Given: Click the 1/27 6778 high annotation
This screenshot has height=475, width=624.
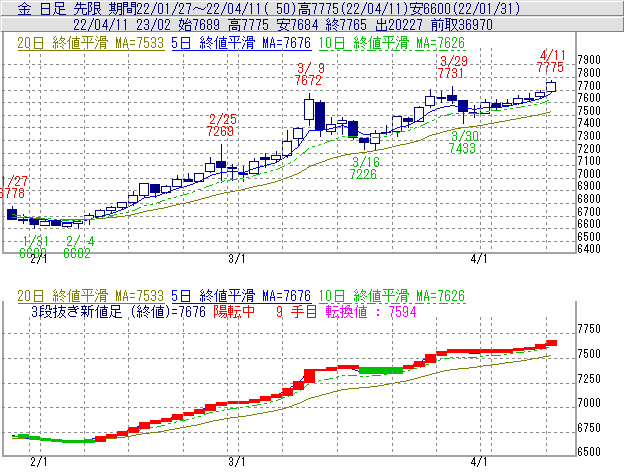Looking at the screenshot, I should point(14,187).
